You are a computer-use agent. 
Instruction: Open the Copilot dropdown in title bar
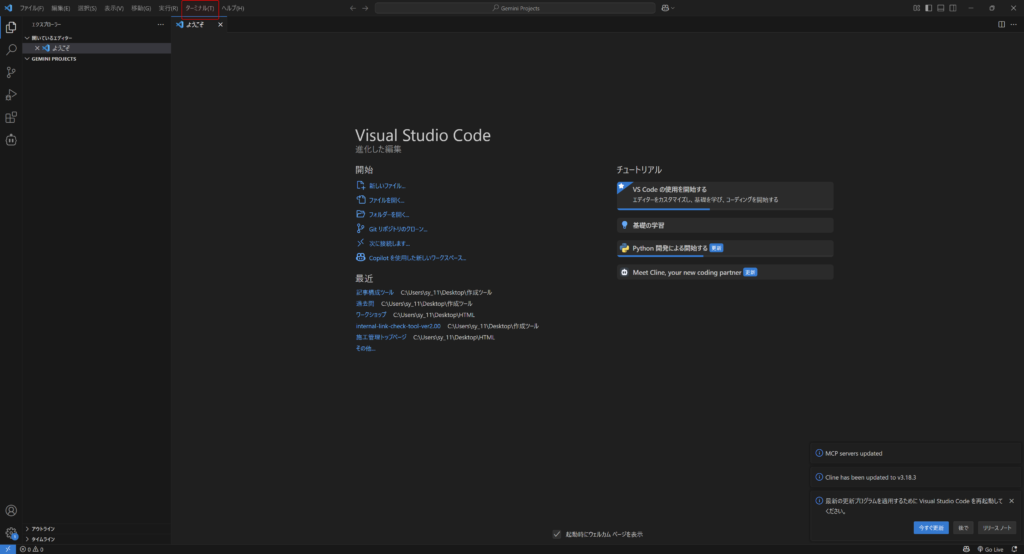point(667,8)
